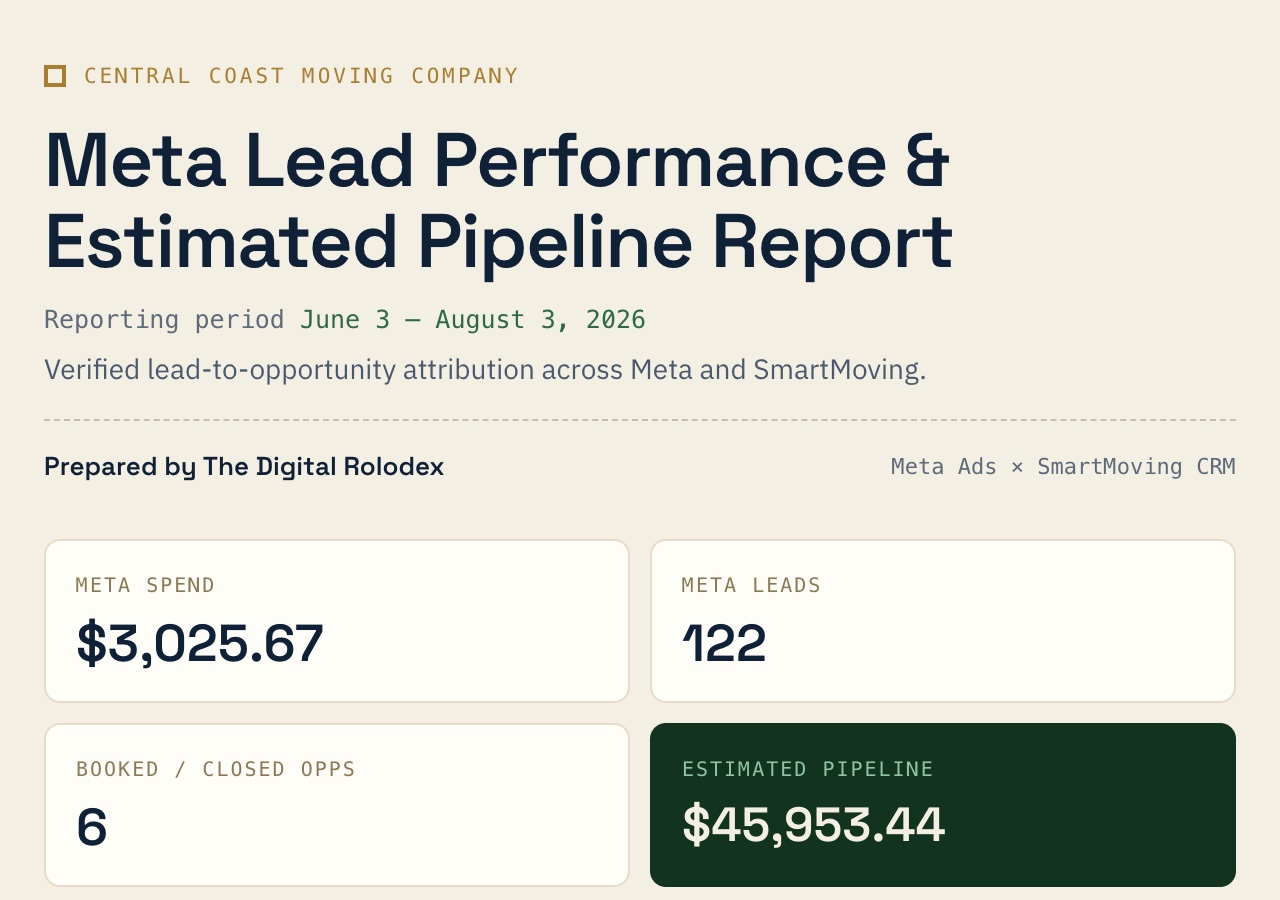
Task: Click the square logo icon beside company name
Action: (x=55, y=76)
